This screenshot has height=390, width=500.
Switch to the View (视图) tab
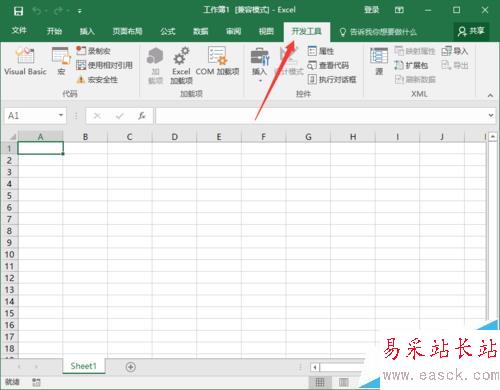point(266,31)
